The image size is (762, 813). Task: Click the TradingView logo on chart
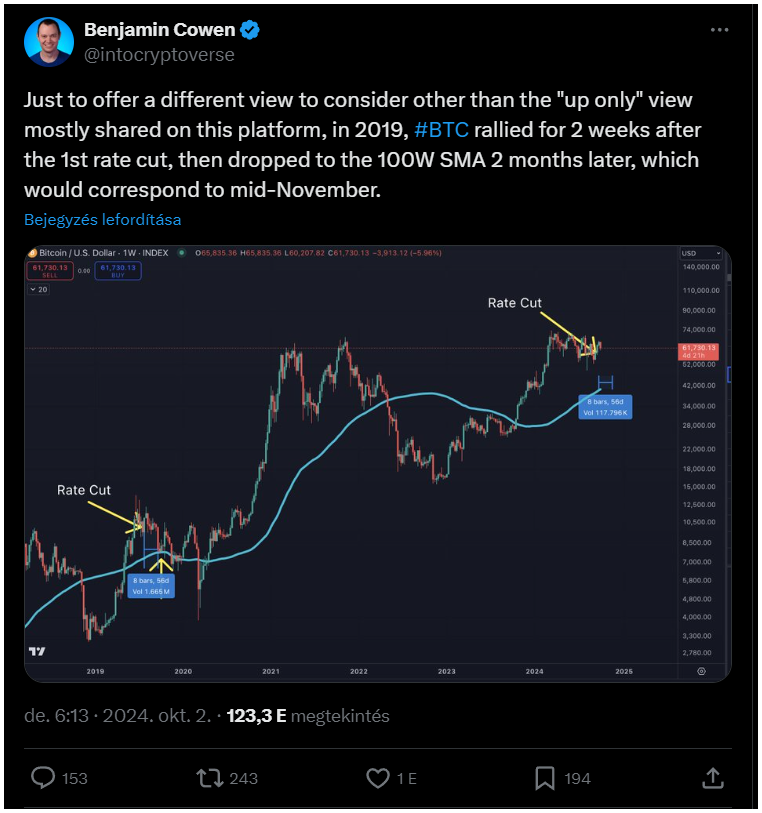[37, 651]
